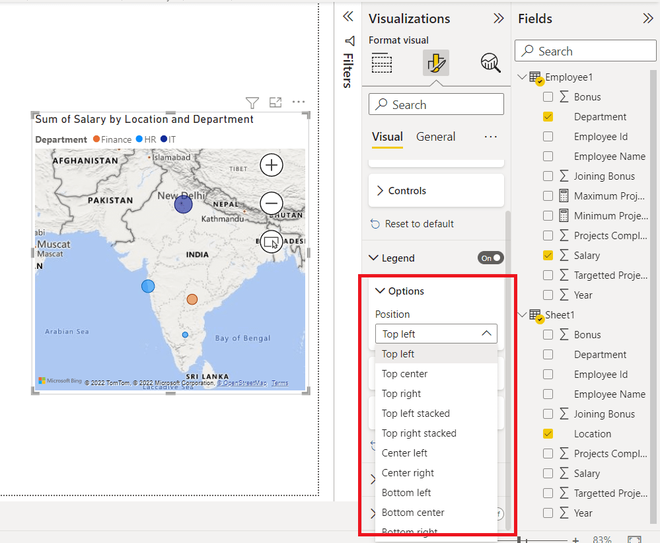
Task: Select Top left stacked position
Action: [436, 413]
